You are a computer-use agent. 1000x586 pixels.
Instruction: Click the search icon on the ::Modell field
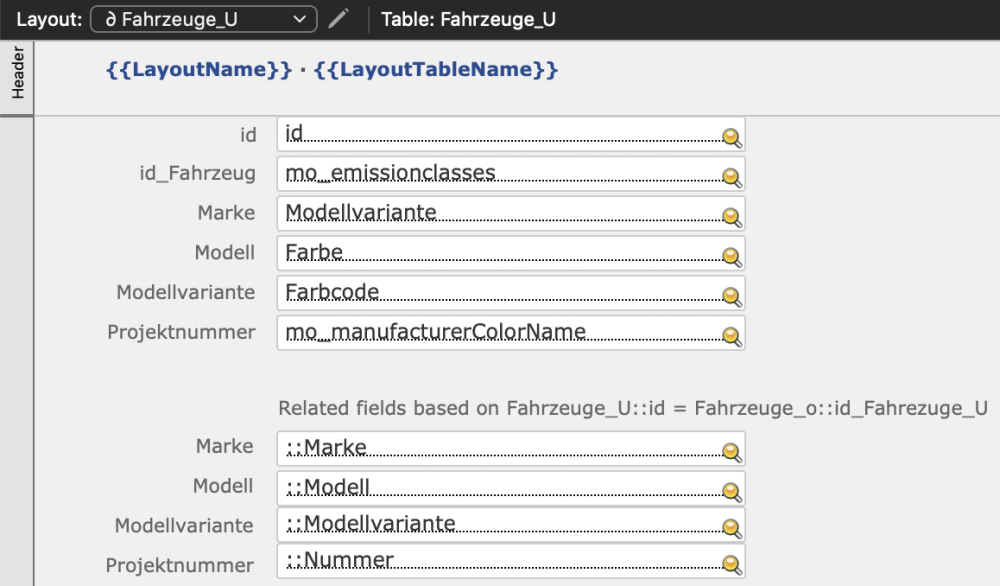tap(731, 488)
